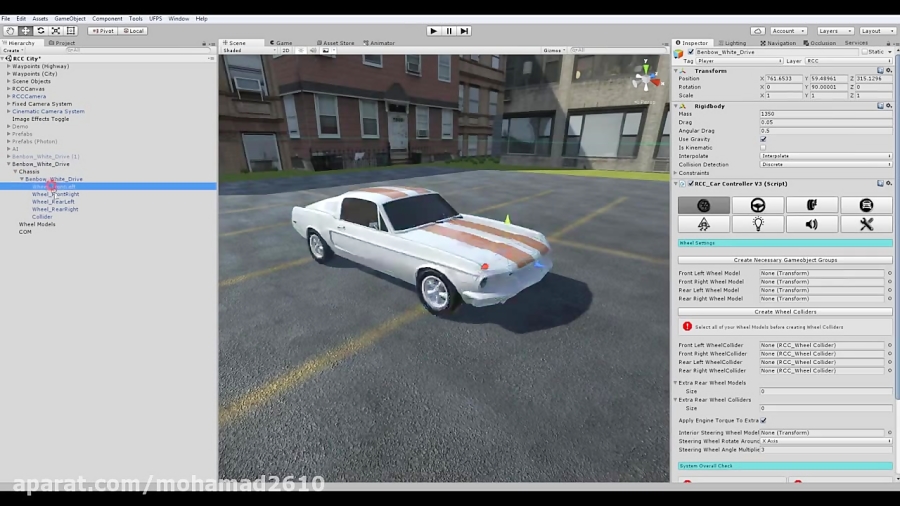Viewport: 900px width, 506px height.
Task: Click the Mass input field
Action: (826, 114)
